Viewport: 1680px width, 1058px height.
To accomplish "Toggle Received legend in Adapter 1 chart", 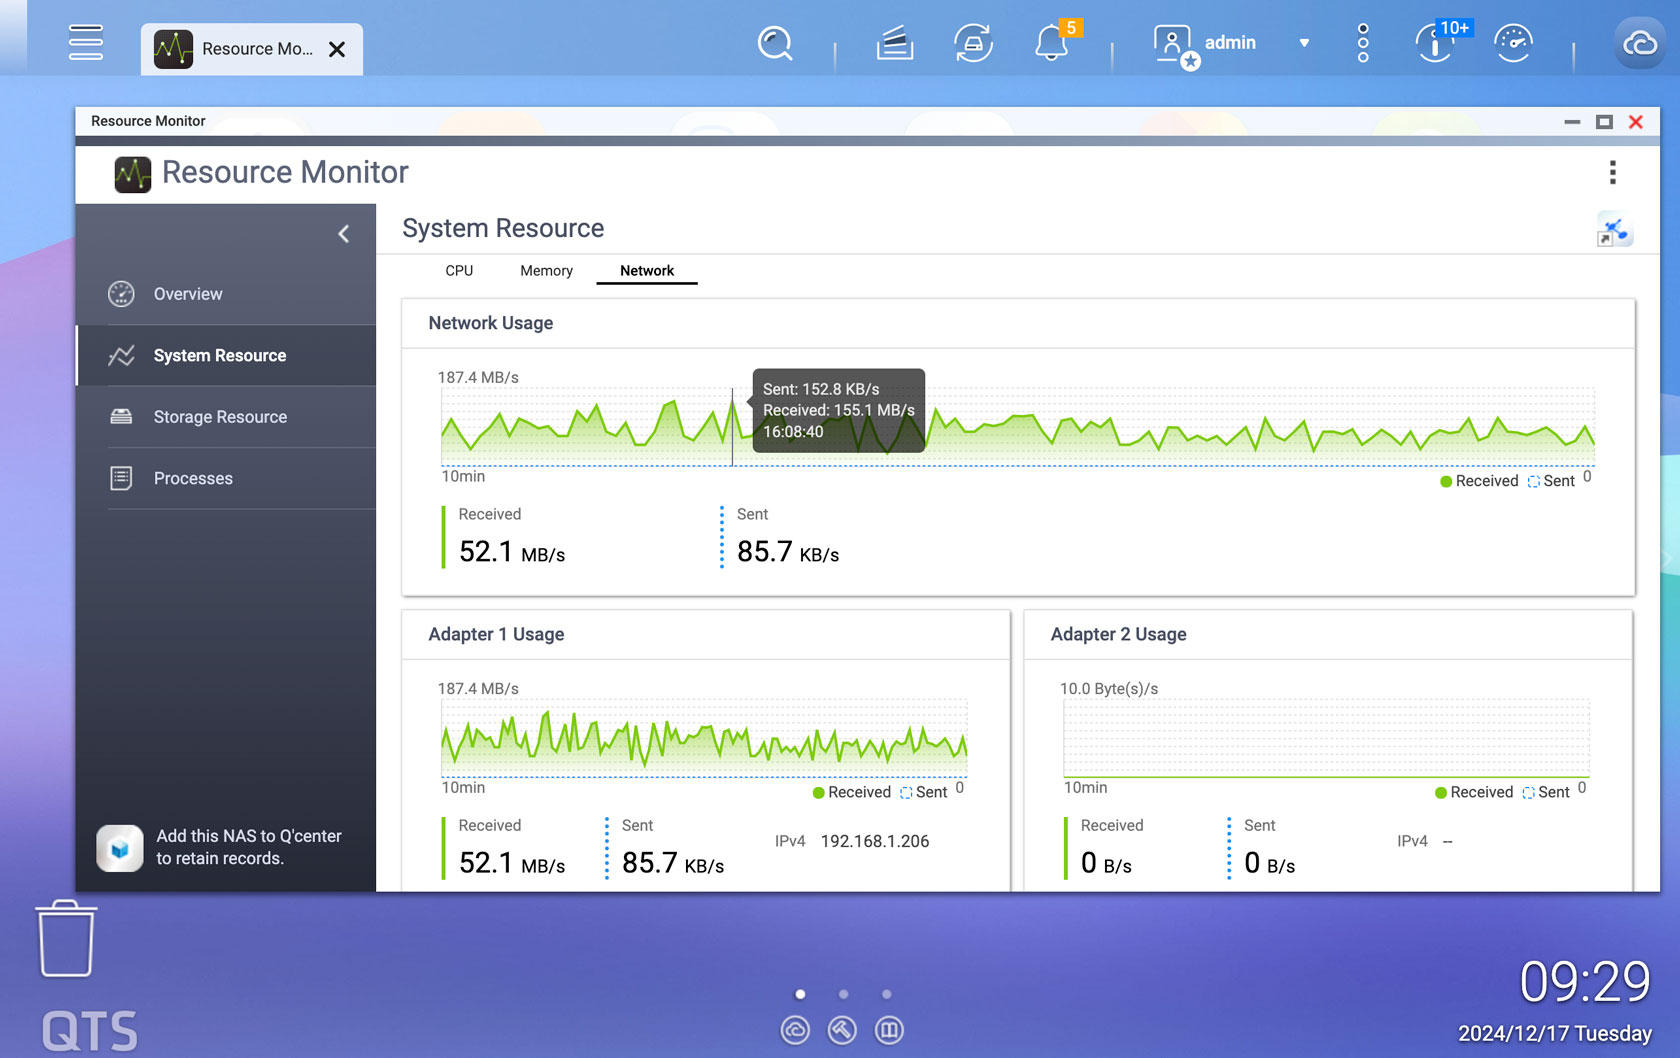I will (851, 792).
